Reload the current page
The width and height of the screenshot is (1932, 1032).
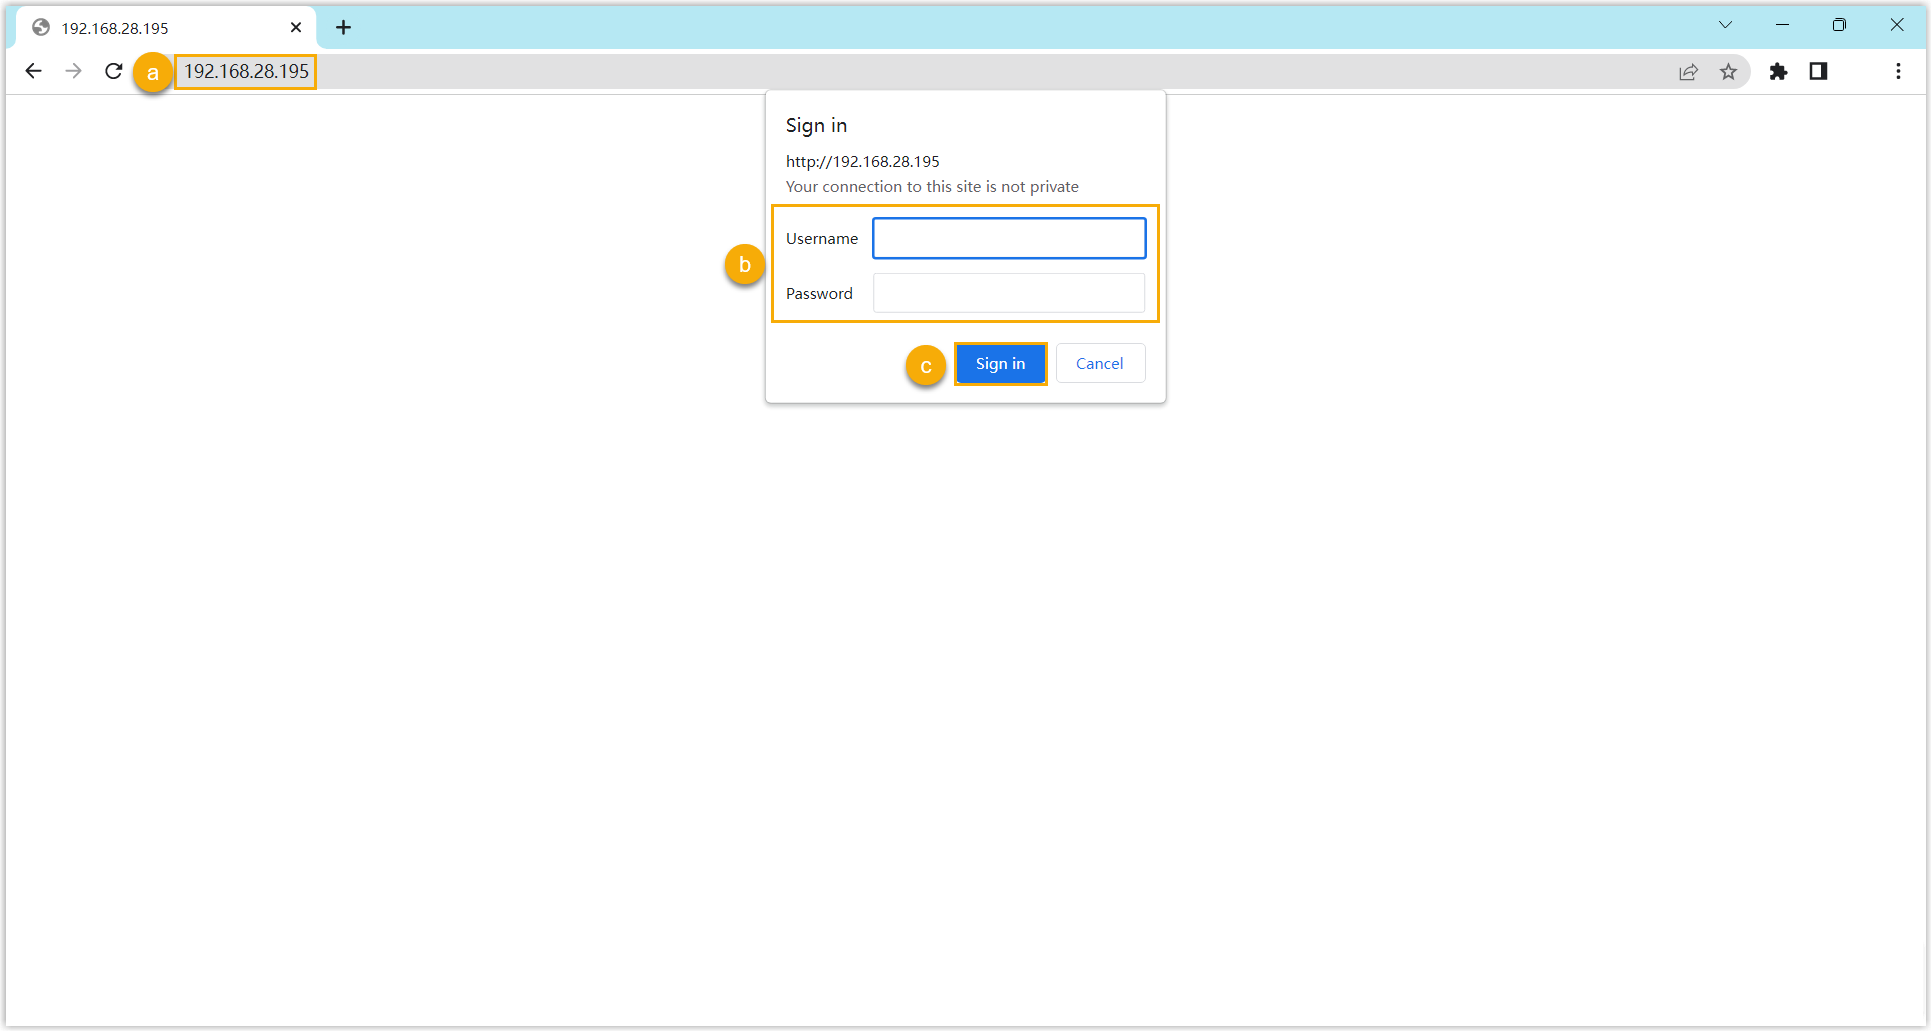click(114, 71)
